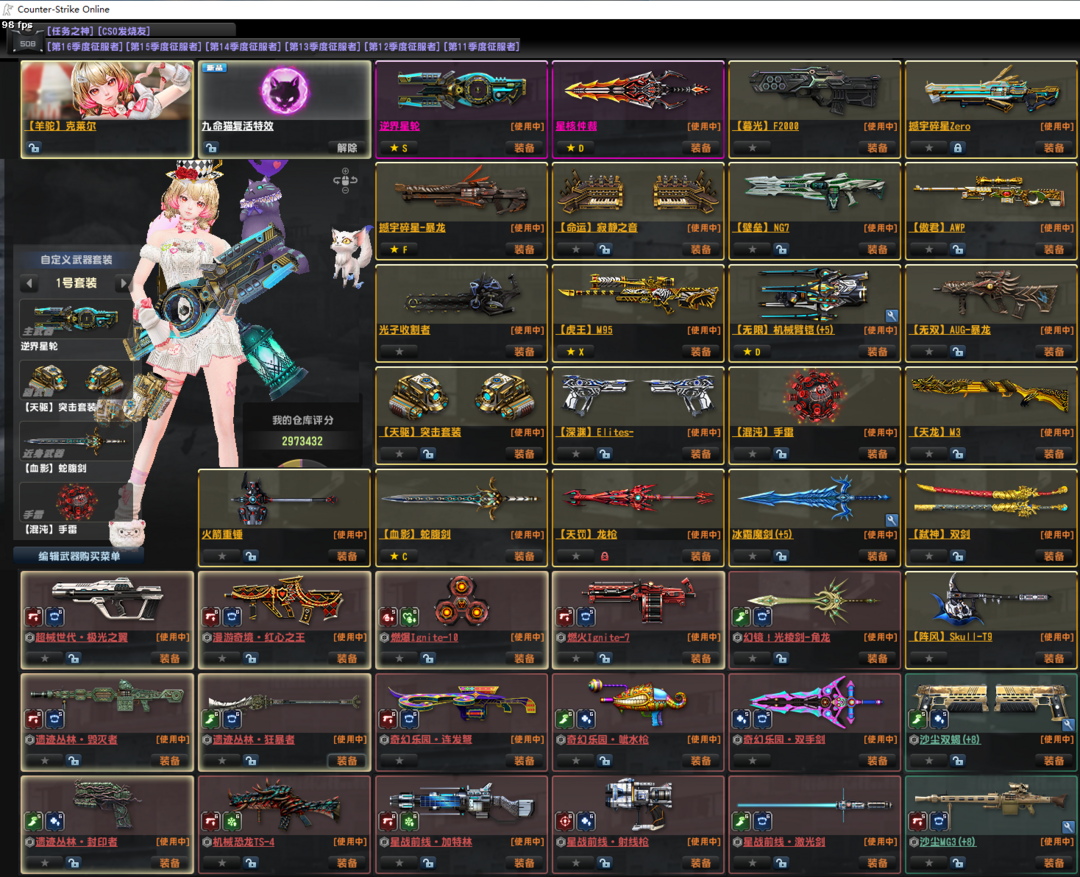Click the closed padlock on 撼宇碎星Zero card
The width and height of the screenshot is (1080, 877).
tap(957, 147)
